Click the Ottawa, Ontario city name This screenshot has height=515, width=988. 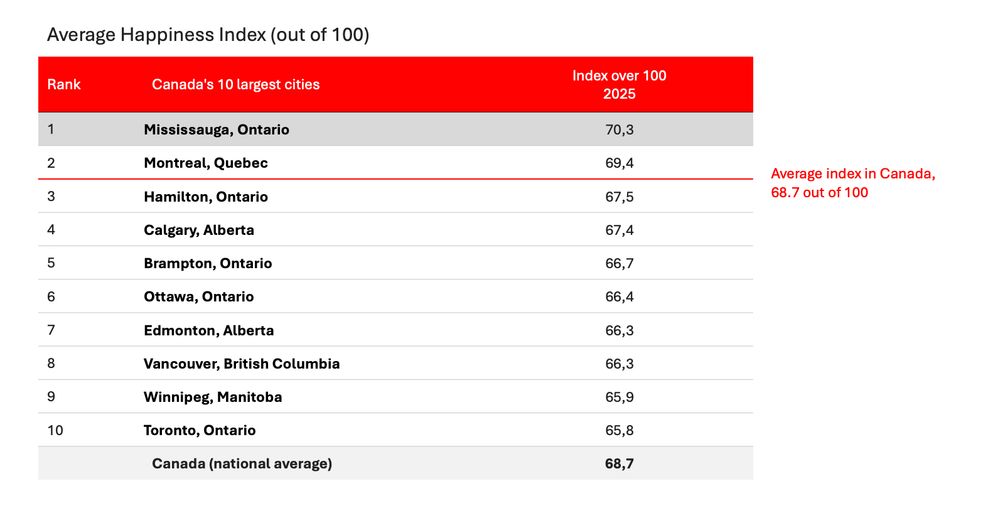coord(199,297)
